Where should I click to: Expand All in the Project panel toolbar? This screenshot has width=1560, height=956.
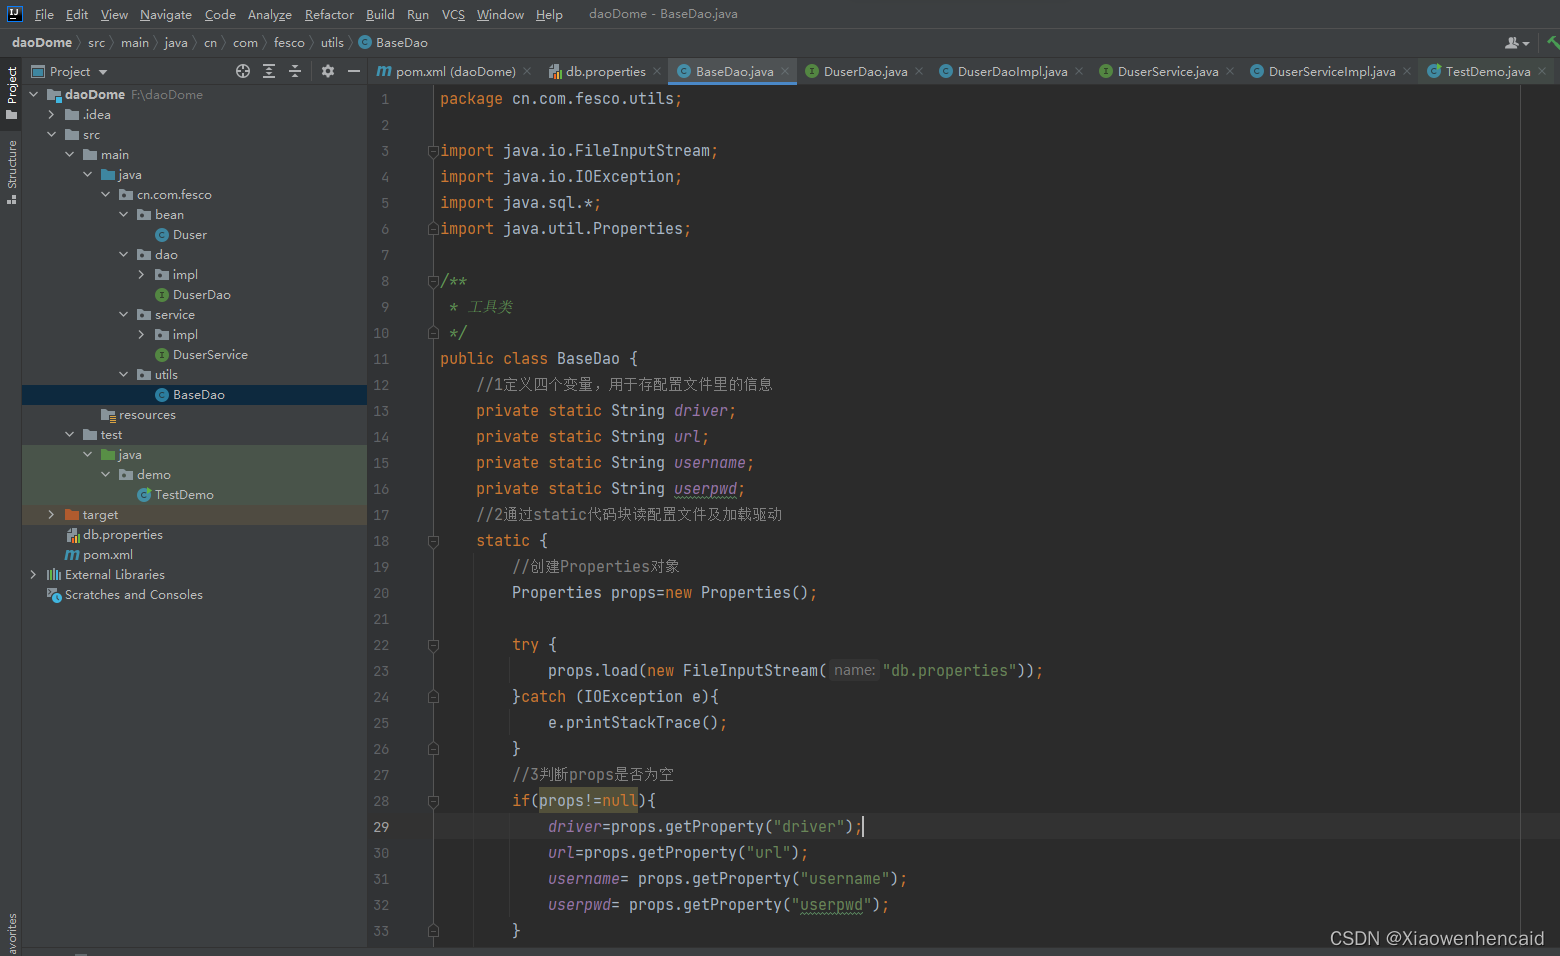[269, 71]
